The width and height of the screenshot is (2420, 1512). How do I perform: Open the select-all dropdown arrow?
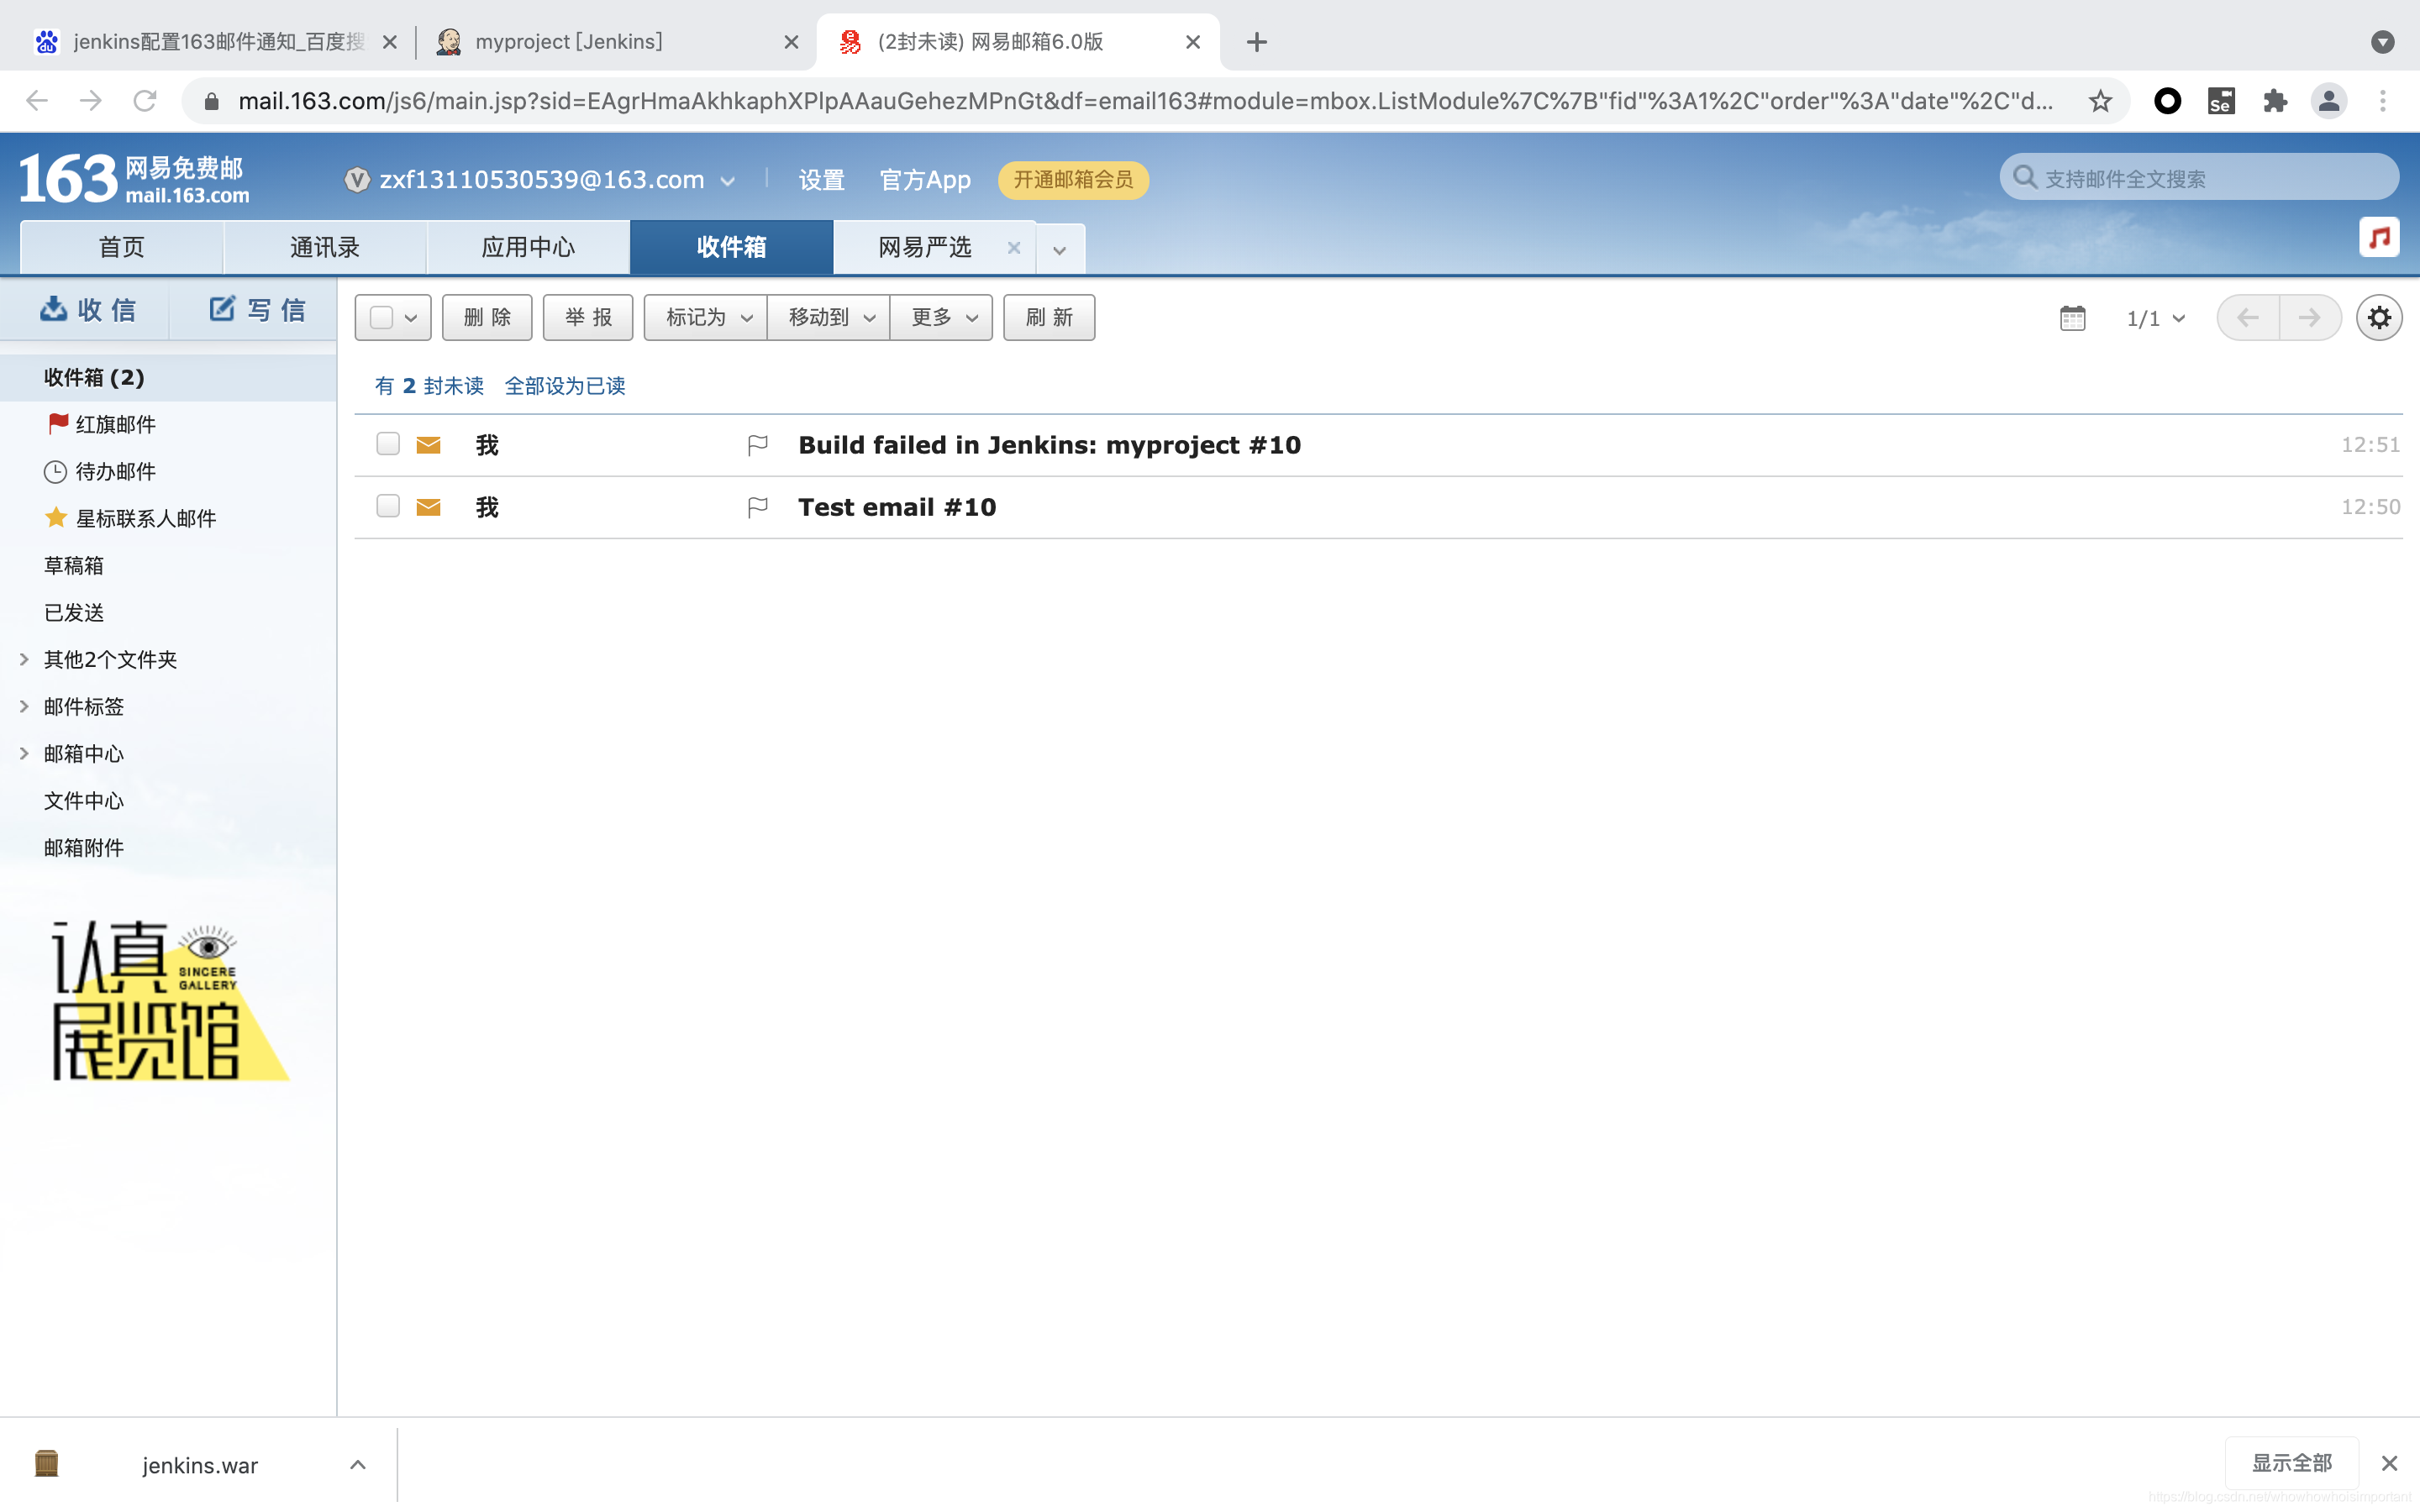411,319
